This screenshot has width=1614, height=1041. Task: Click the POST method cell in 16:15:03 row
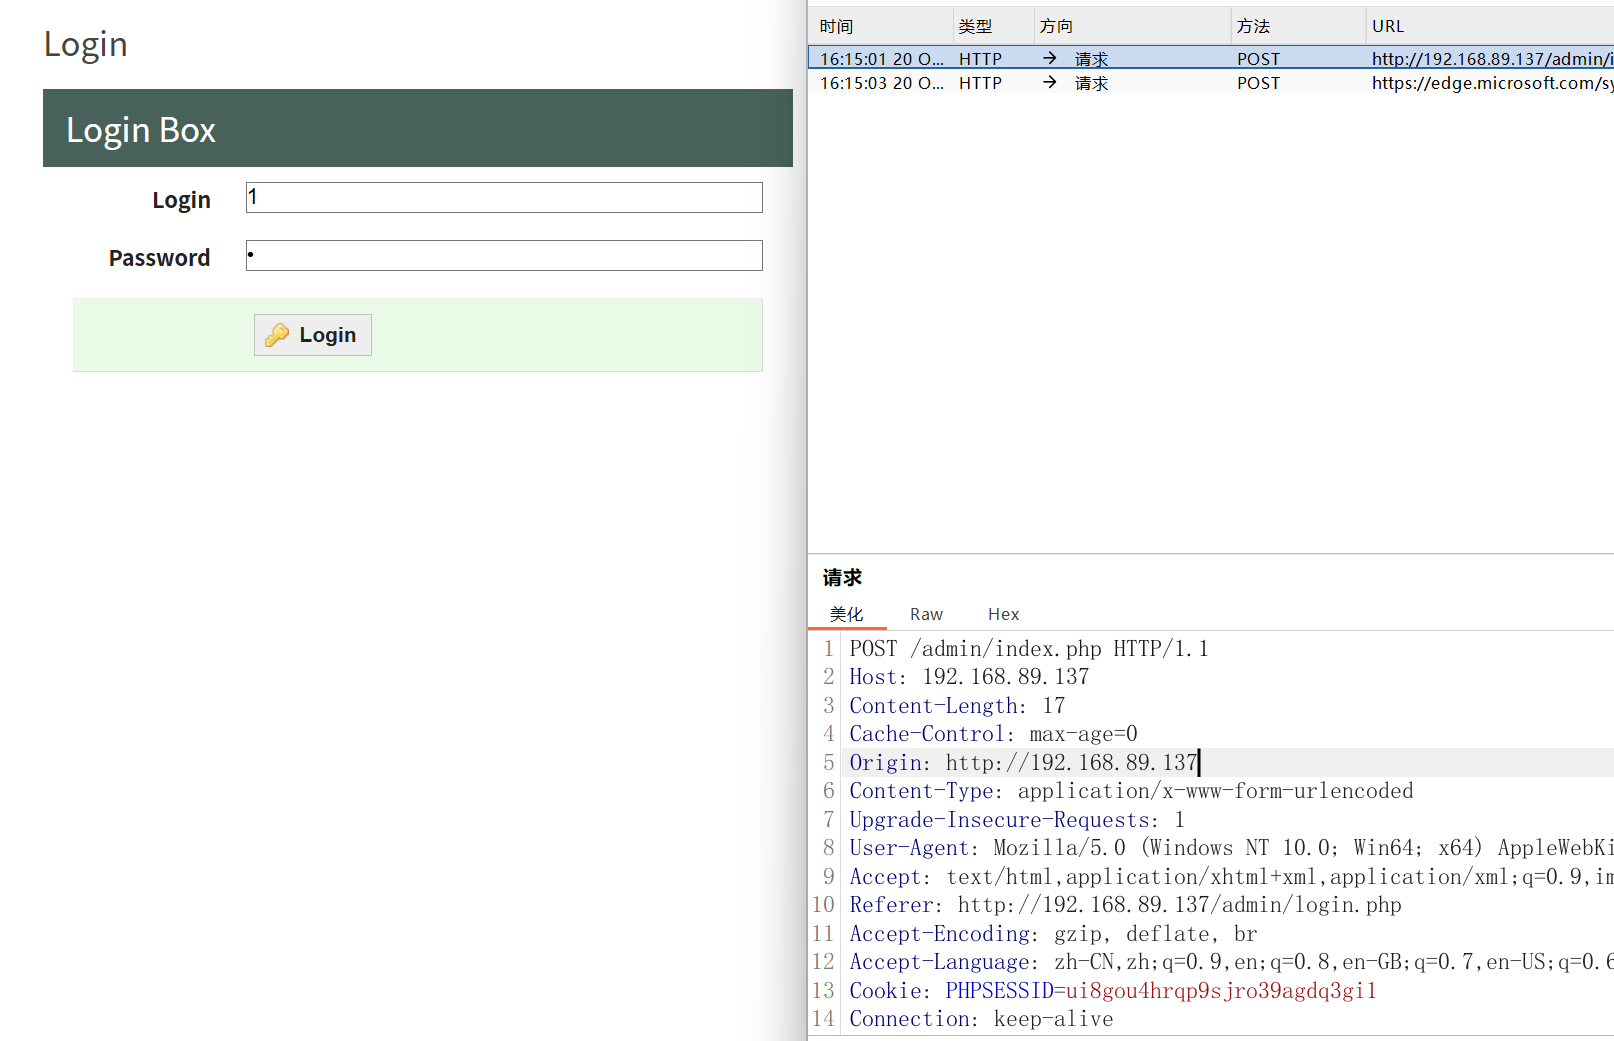1258,83
